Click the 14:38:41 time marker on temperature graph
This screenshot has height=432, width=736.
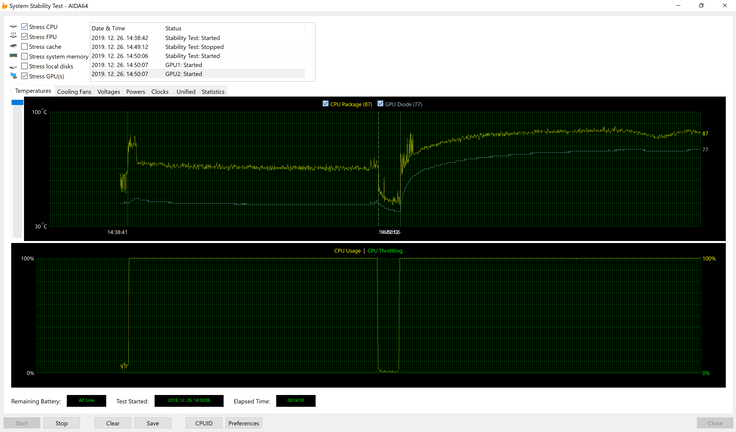(117, 232)
